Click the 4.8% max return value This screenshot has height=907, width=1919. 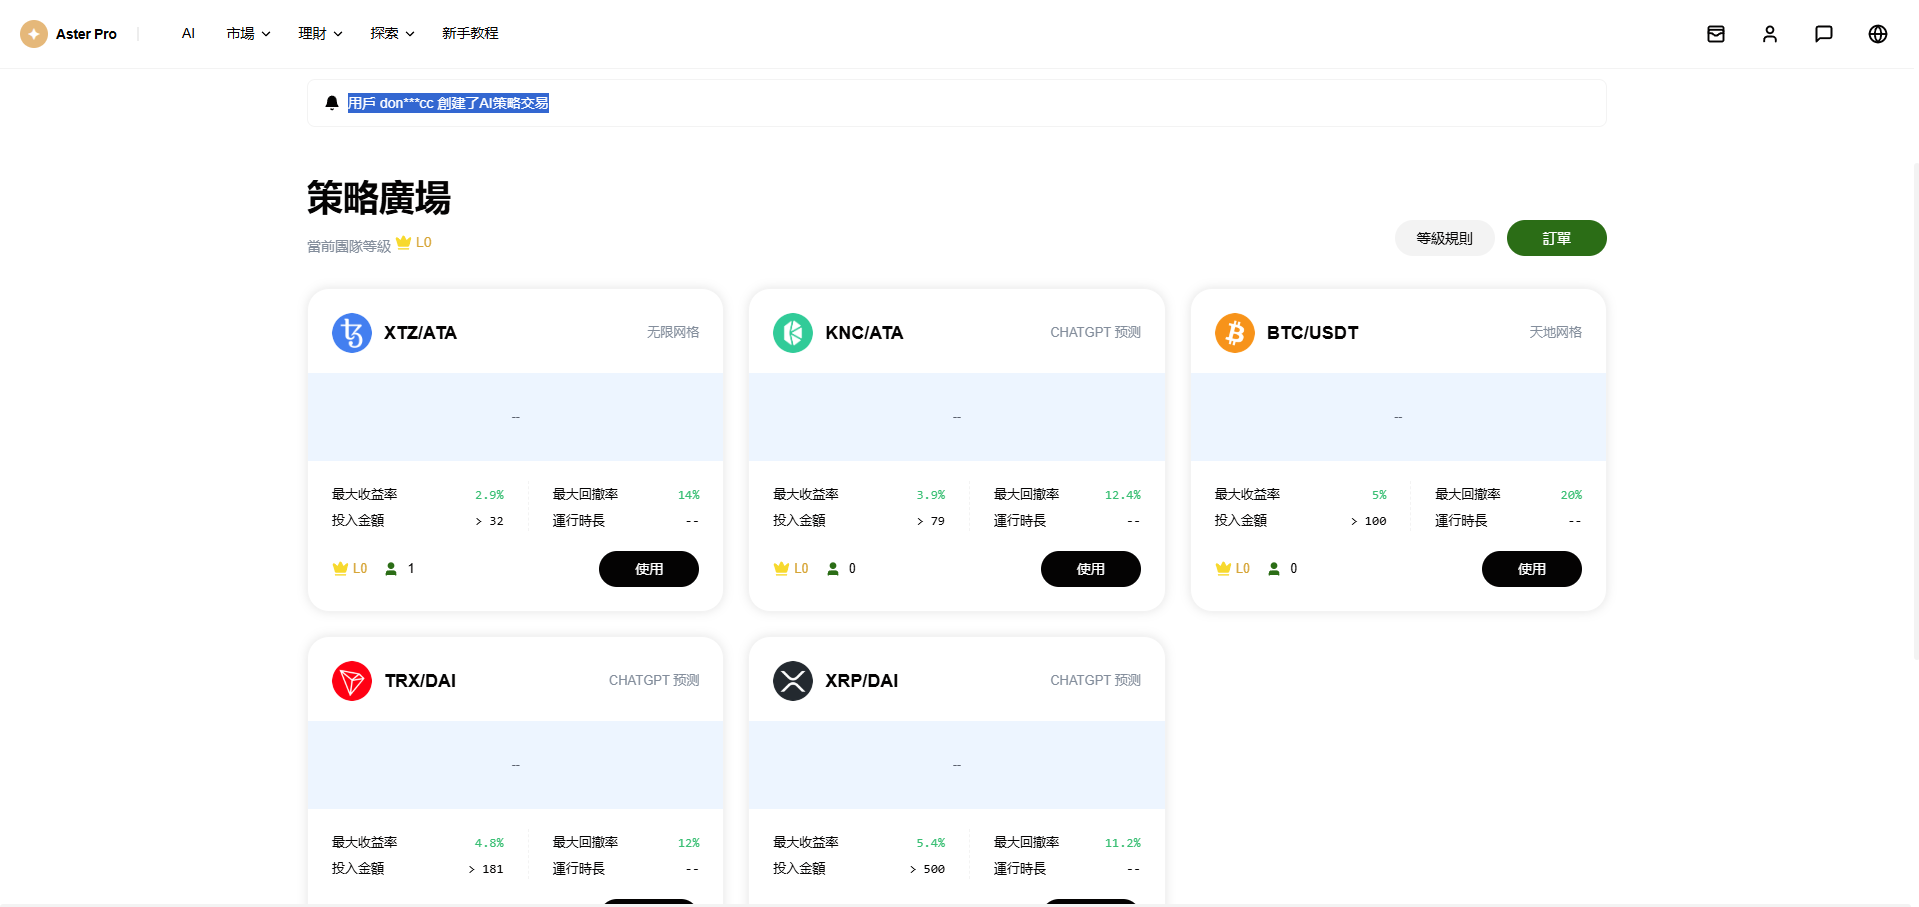489,843
